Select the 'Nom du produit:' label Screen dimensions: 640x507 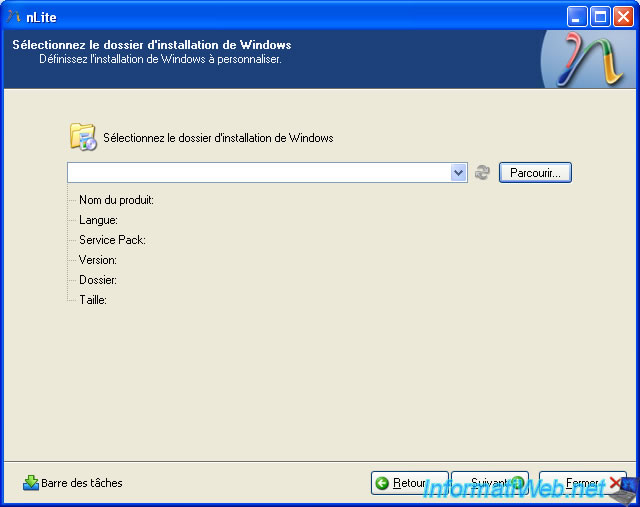point(116,200)
